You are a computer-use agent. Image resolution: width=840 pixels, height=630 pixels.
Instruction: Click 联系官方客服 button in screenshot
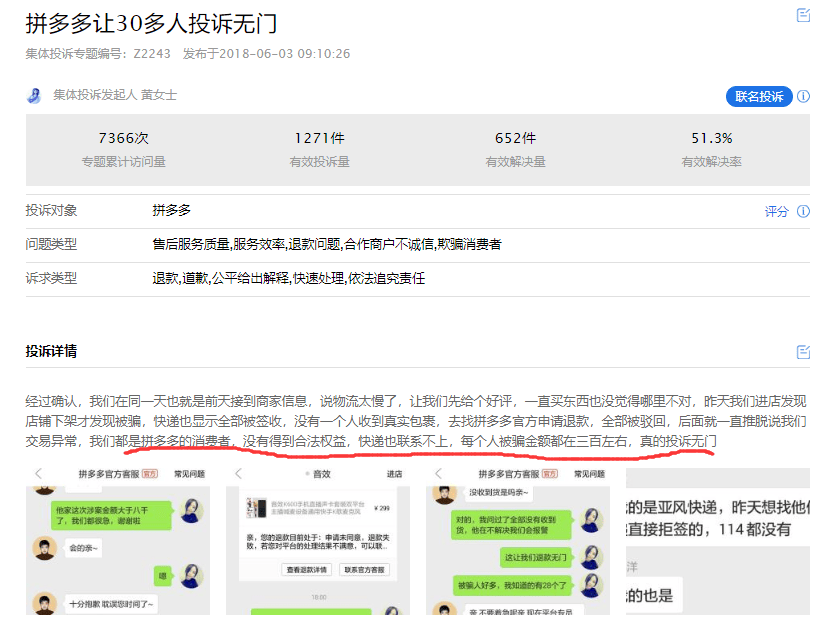click(364, 569)
